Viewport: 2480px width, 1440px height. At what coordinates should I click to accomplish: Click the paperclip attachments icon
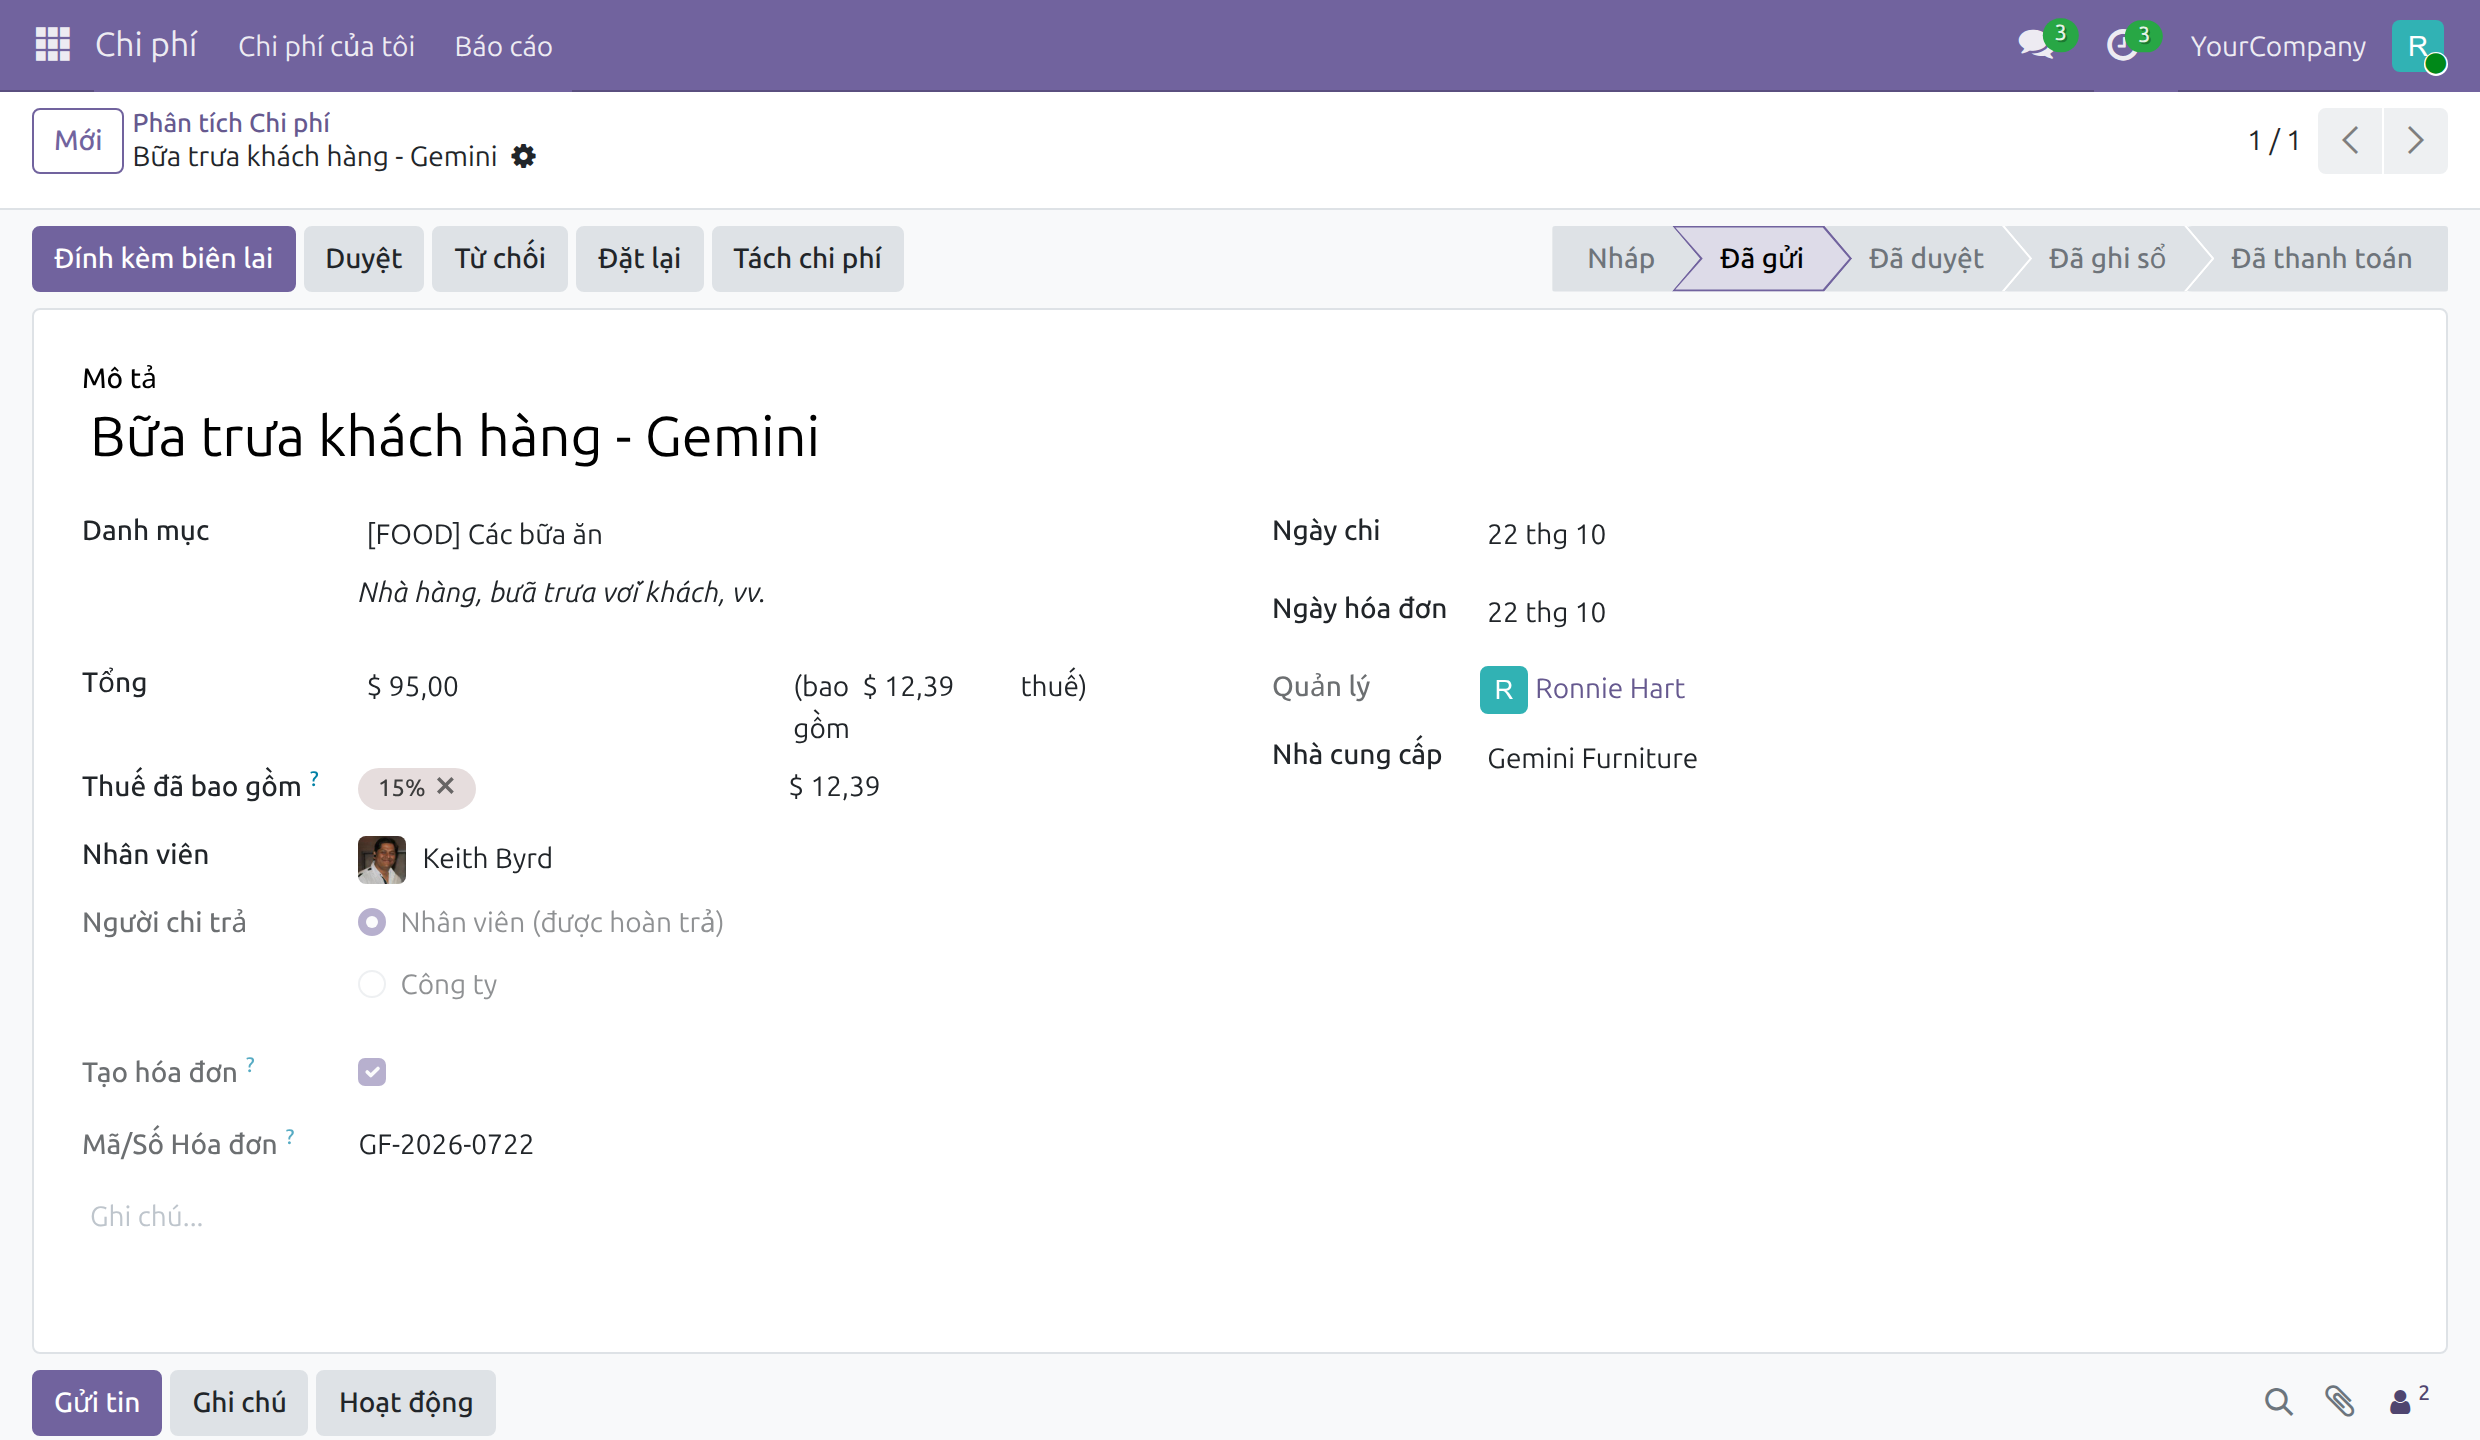[2340, 1402]
